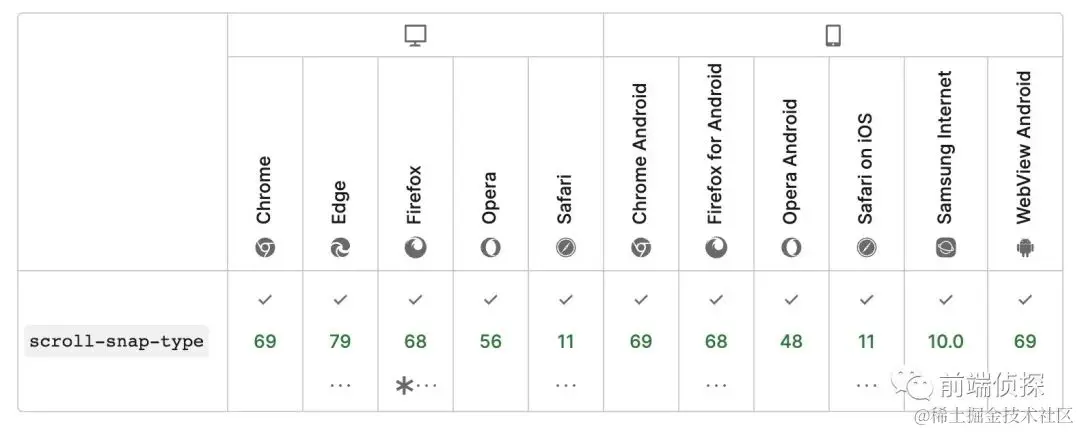Click the mobile device category icon
Screen dimensions: 1080x432
[833, 36]
